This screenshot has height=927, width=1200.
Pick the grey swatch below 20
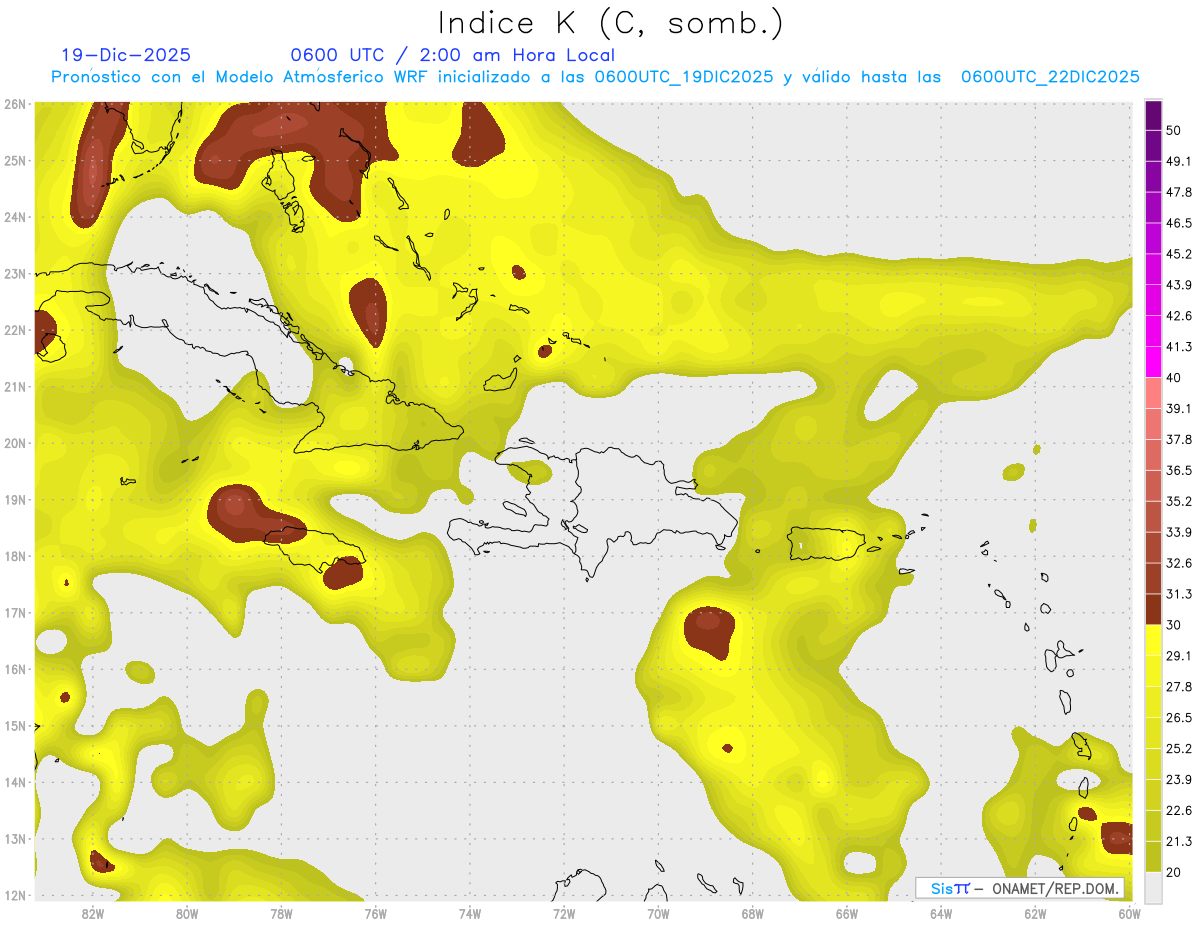(1153, 887)
